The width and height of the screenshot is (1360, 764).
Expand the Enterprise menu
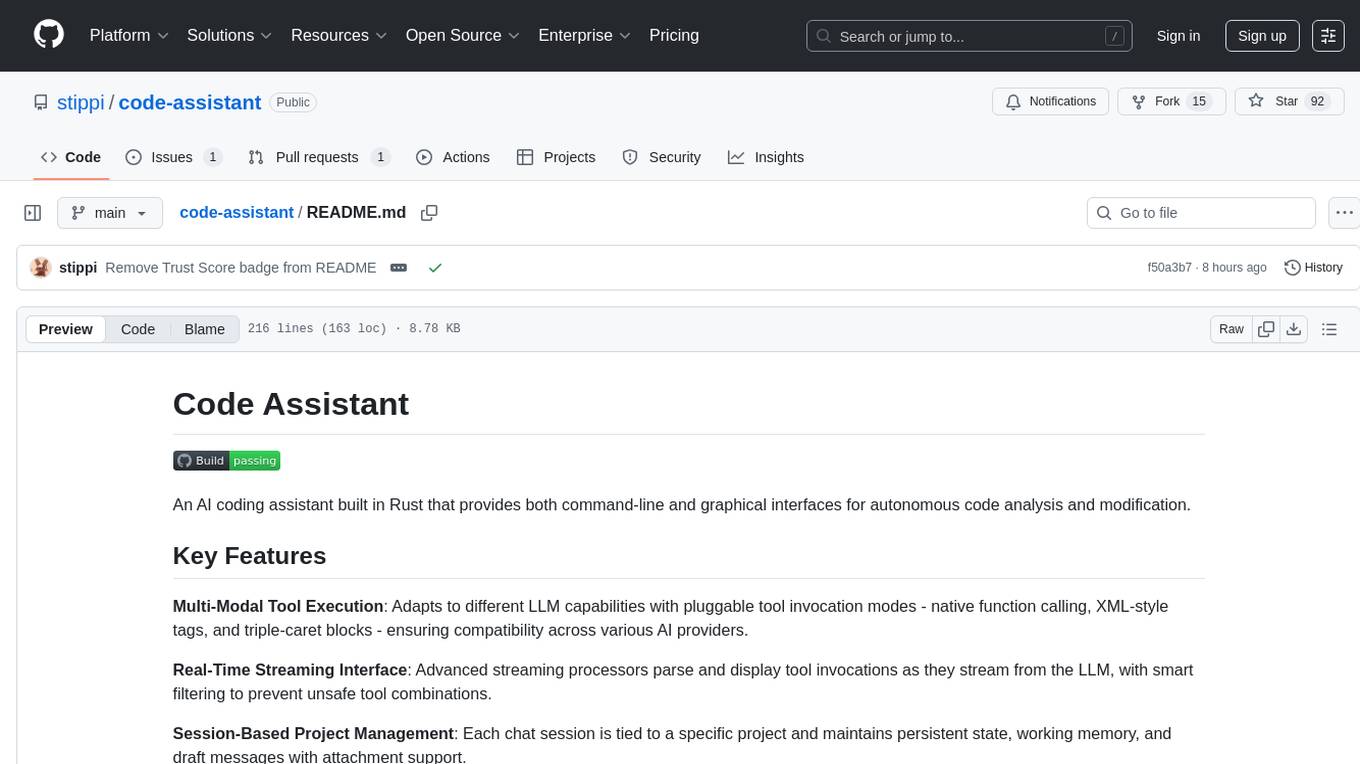(585, 35)
